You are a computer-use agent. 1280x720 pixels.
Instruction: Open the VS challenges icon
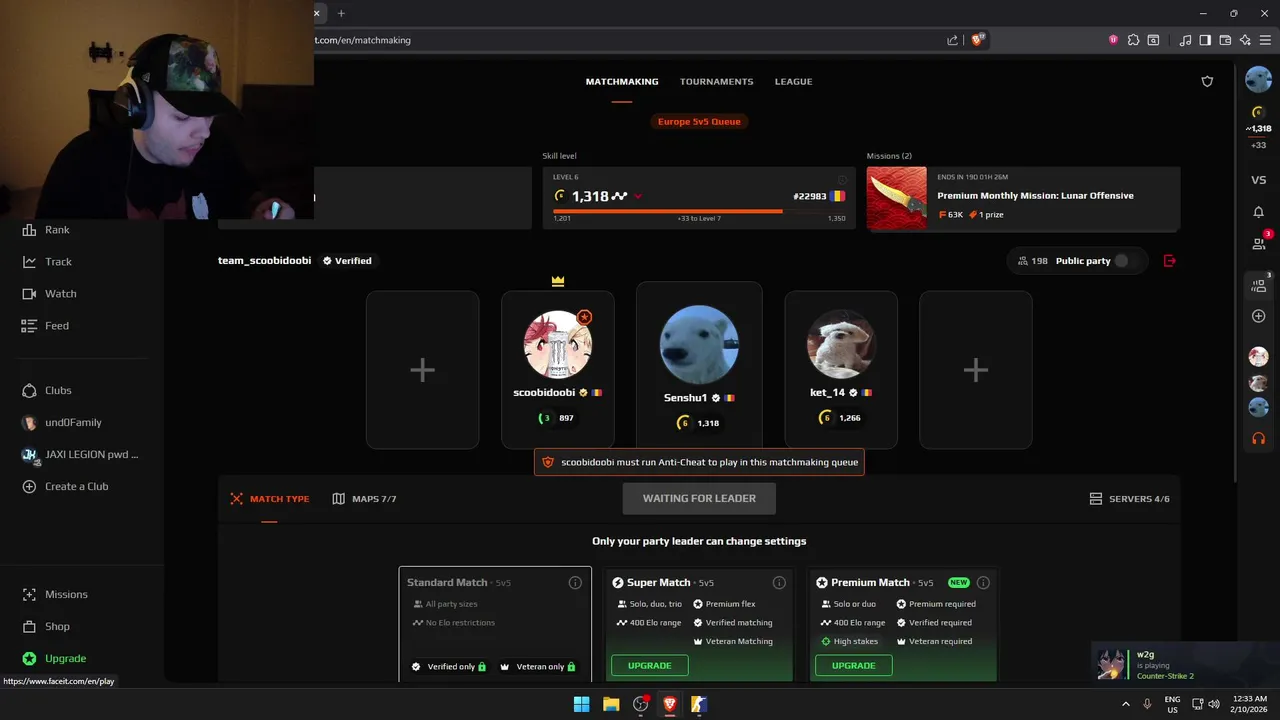pos(1258,180)
